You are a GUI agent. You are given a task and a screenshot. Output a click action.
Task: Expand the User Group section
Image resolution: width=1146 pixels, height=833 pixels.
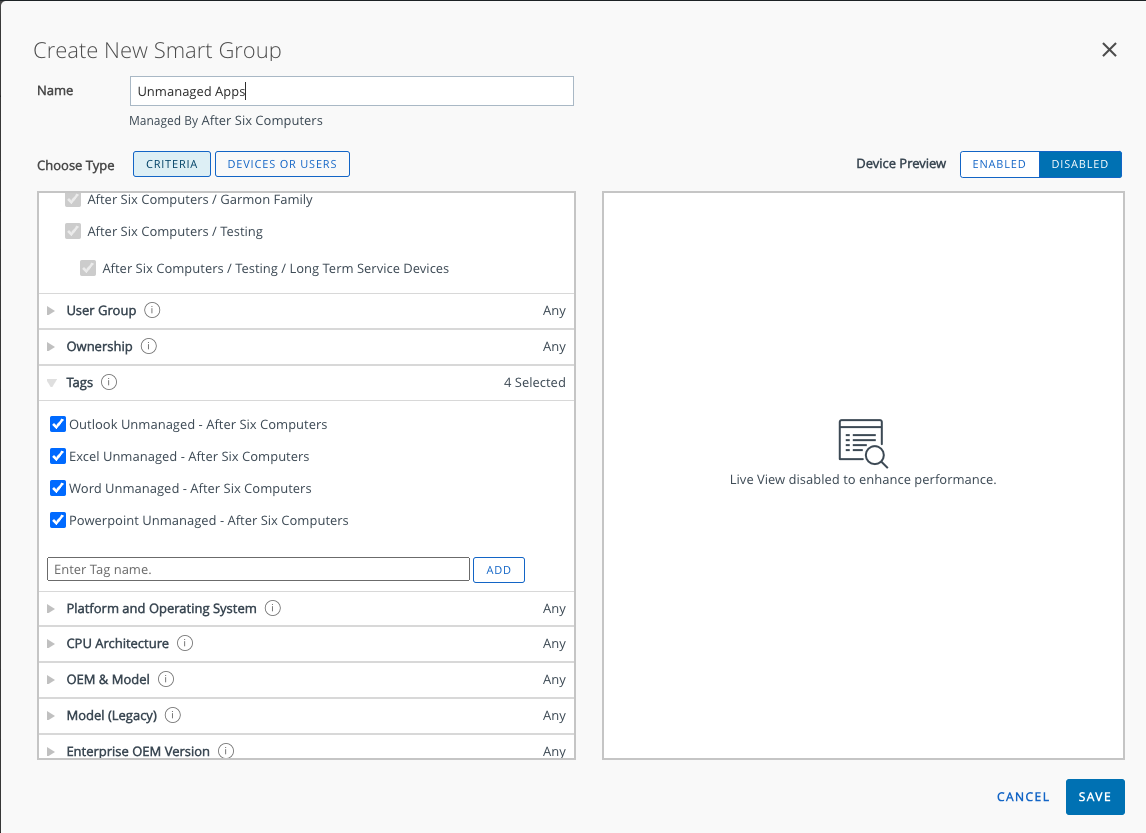50,311
